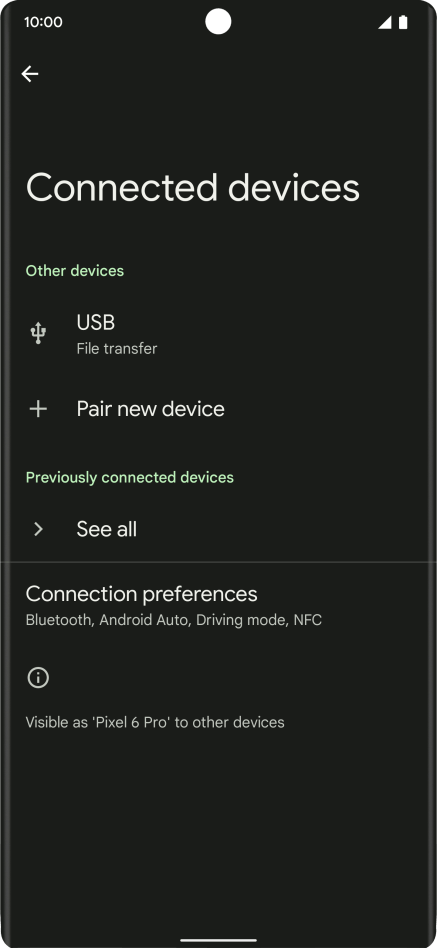437x948 pixels.
Task: Tap the bottom navigation gesture handle
Action: pyautogui.click(x=218, y=940)
